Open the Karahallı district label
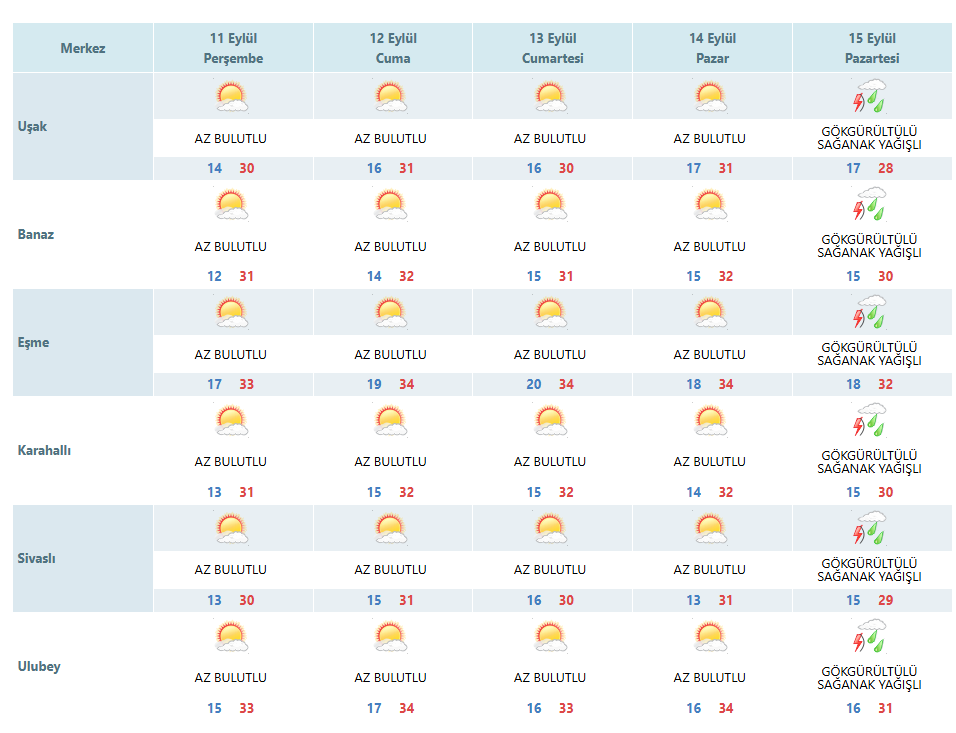The height and width of the screenshot is (733, 956). coord(44,451)
